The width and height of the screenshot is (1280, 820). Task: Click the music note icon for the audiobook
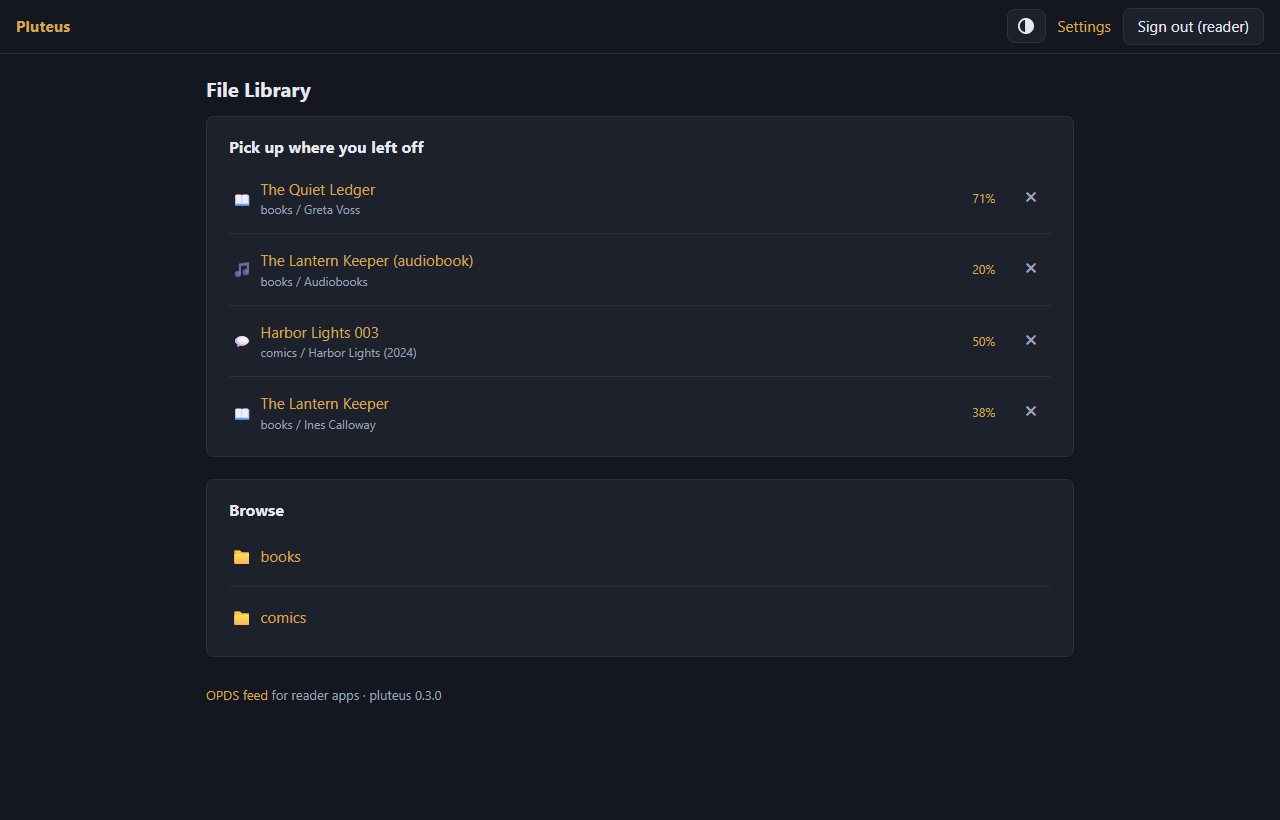tap(242, 270)
